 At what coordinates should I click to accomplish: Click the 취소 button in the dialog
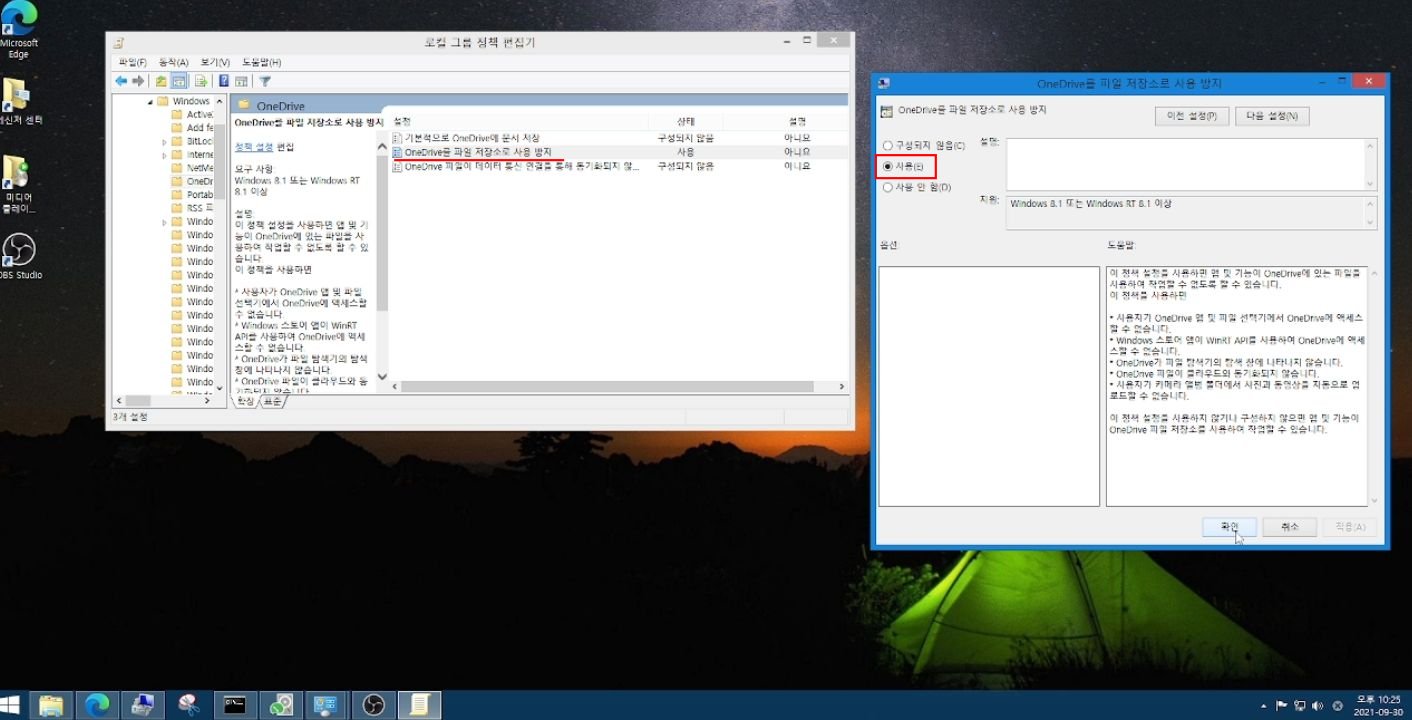(x=1289, y=526)
